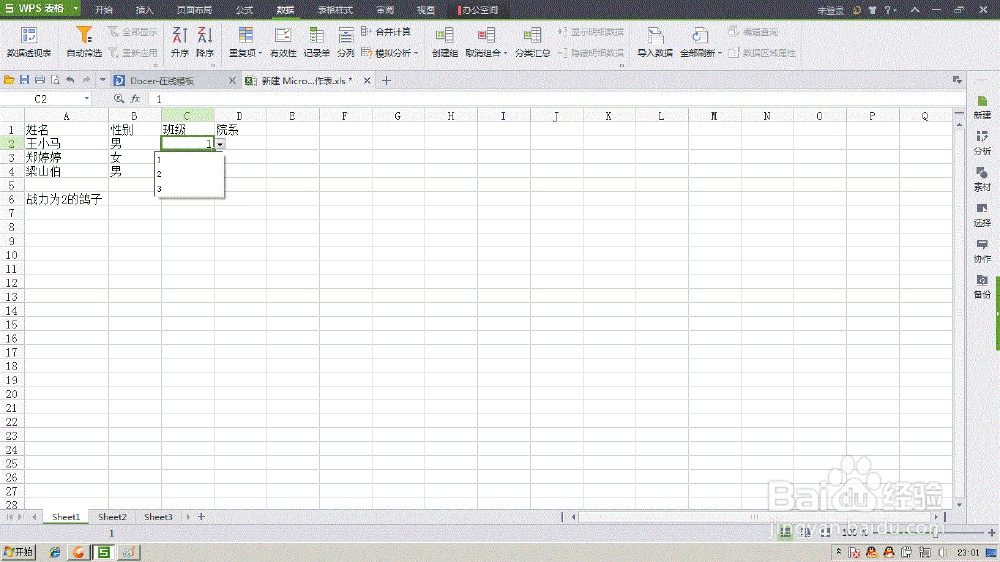This screenshot has width=1000, height=562.
Task: Switch to the 插入 ribbon tab
Action: [x=145, y=10]
